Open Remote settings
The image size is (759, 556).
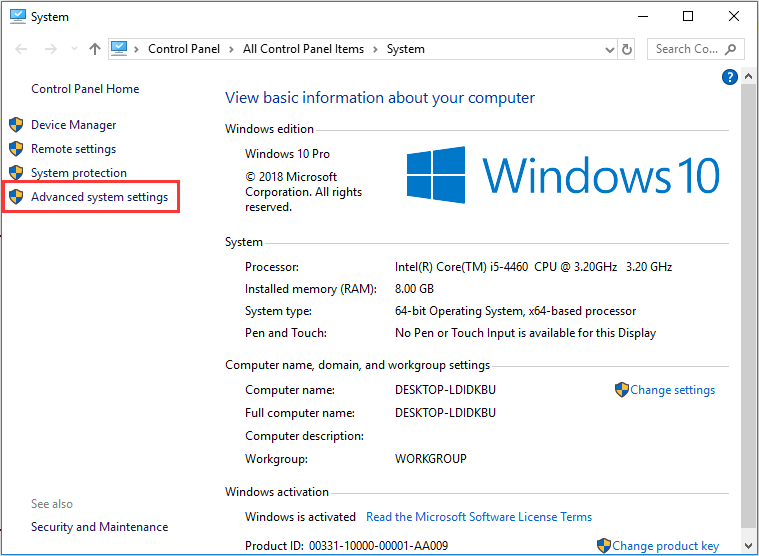tap(74, 149)
